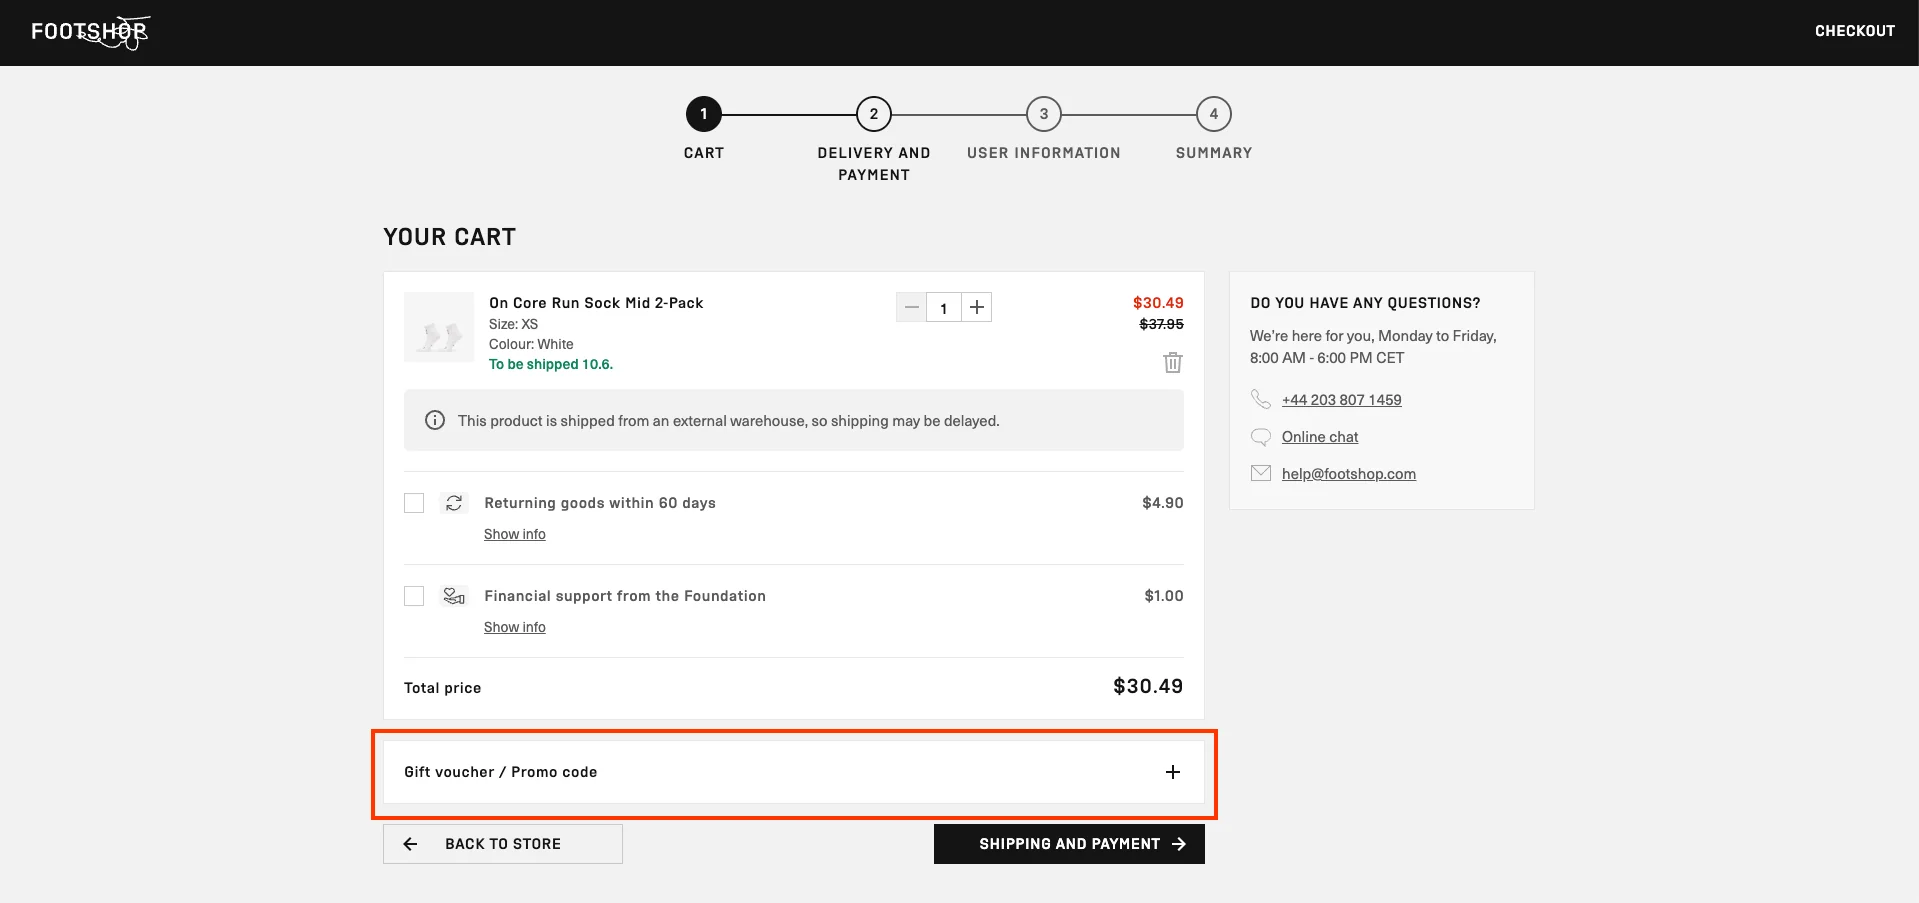Click the external warehouse info icon
The height and width of the screenshot is (903, 1919).
pyautogui.click(x=435, y=420)
